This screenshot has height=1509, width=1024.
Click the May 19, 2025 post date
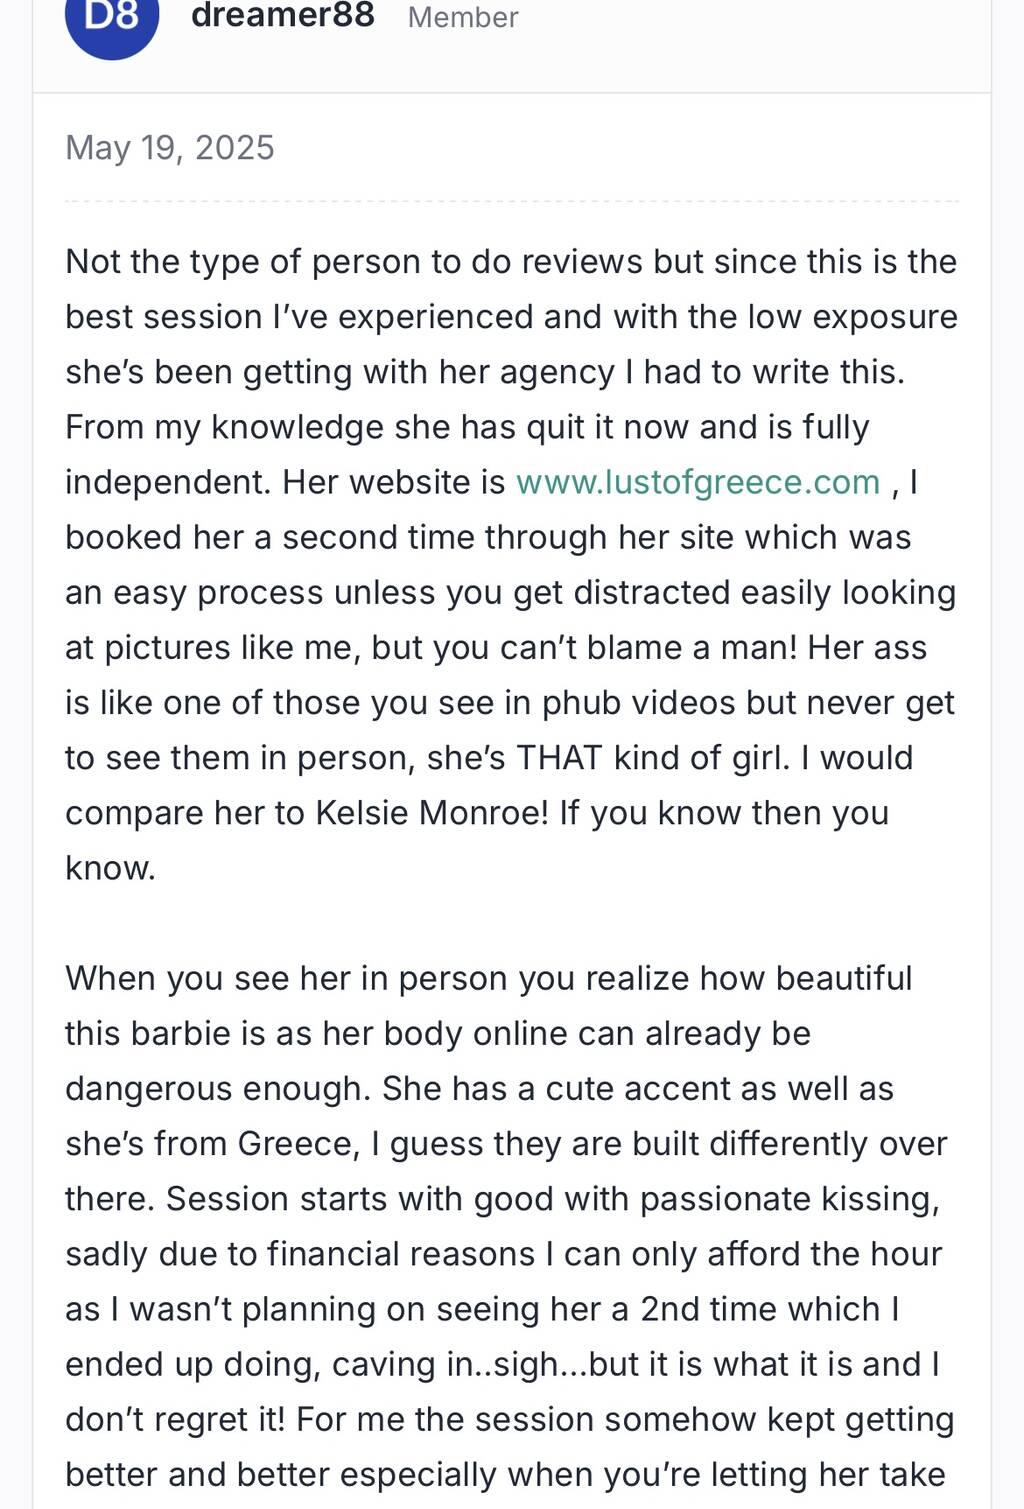coord(170,148)
